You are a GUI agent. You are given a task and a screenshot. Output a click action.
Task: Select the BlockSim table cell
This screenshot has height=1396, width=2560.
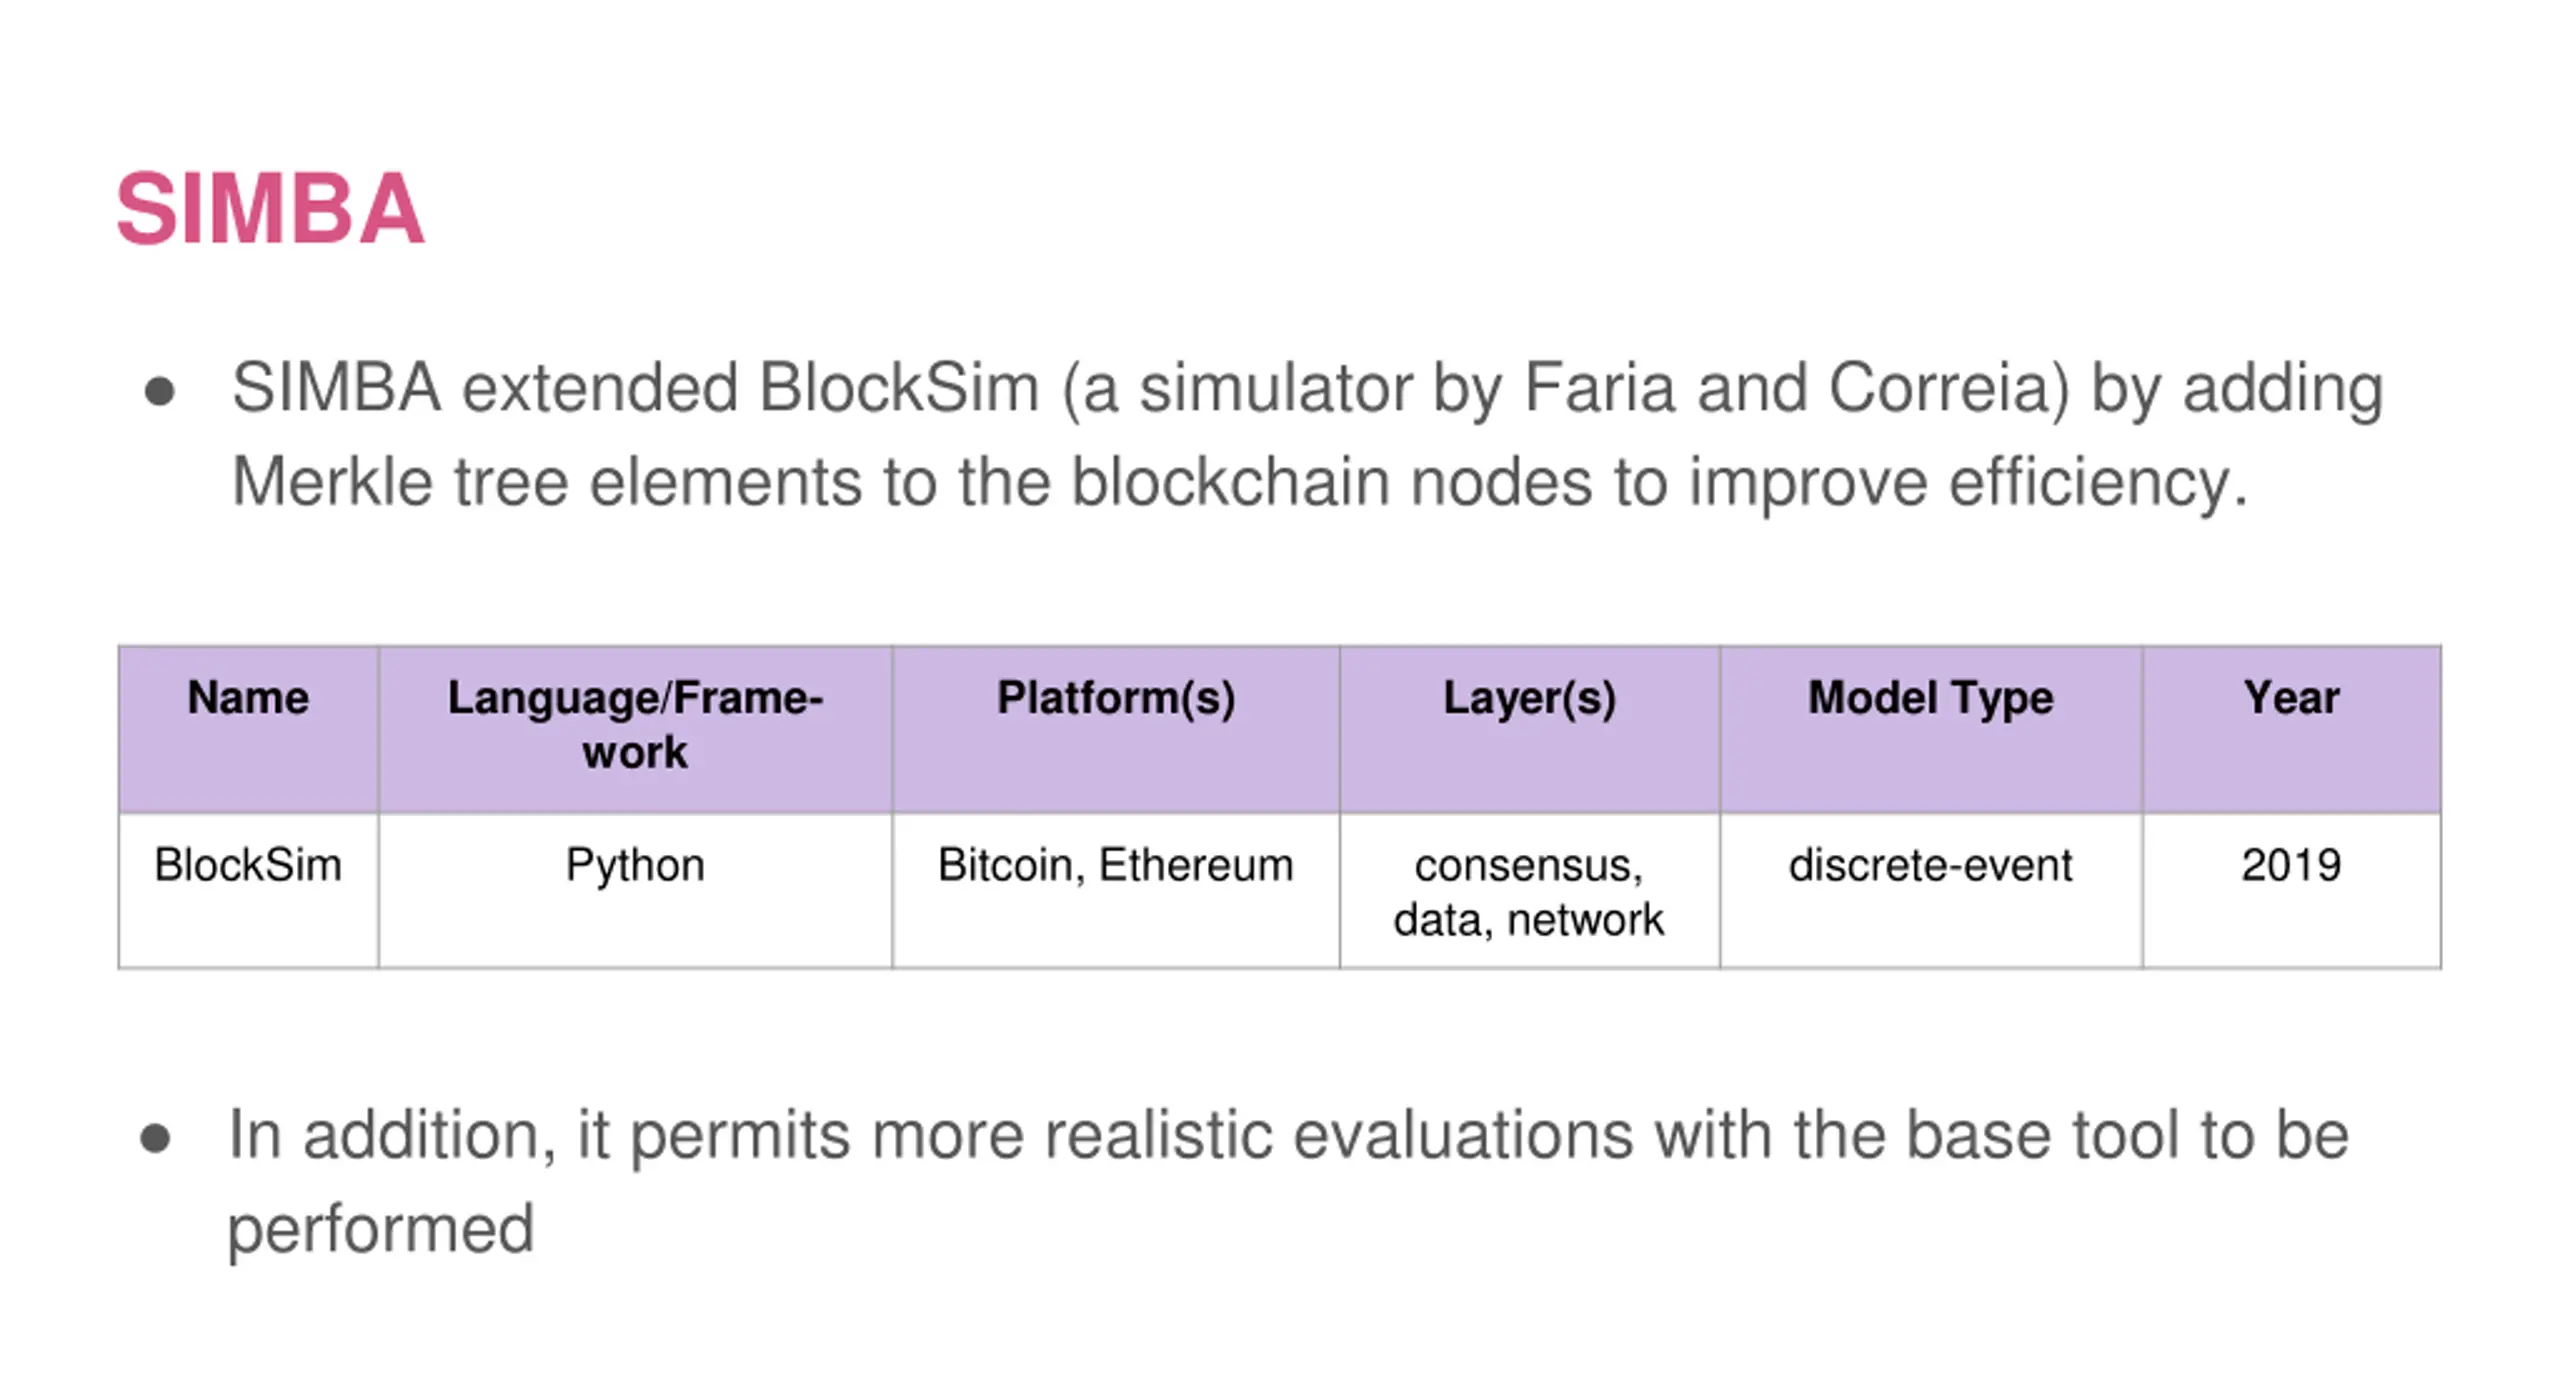pos(248,891)
